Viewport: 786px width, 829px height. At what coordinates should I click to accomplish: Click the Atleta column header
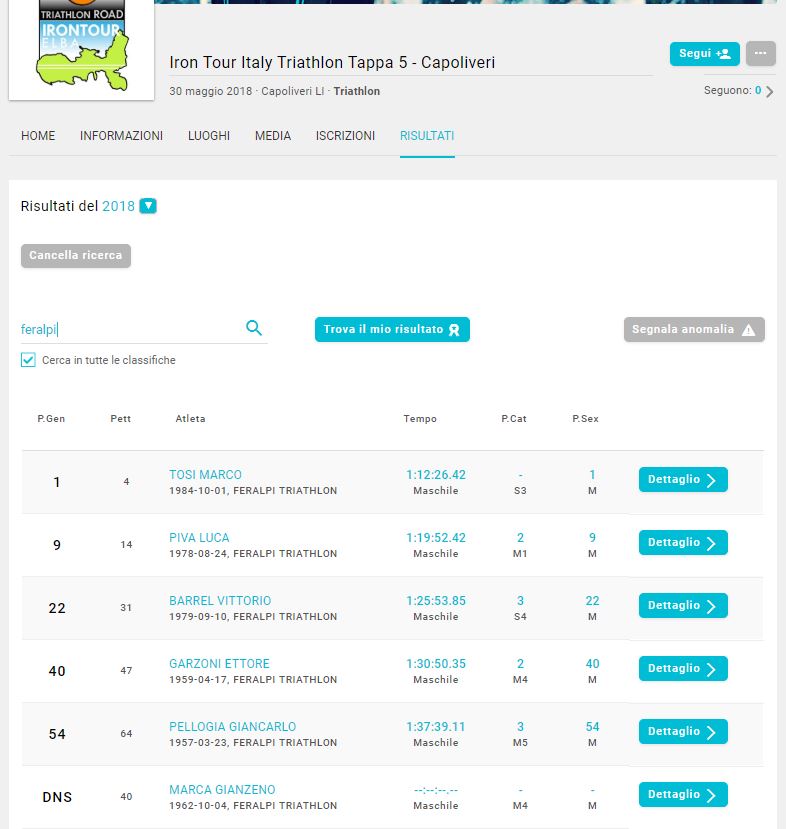[x=190, y=419]
